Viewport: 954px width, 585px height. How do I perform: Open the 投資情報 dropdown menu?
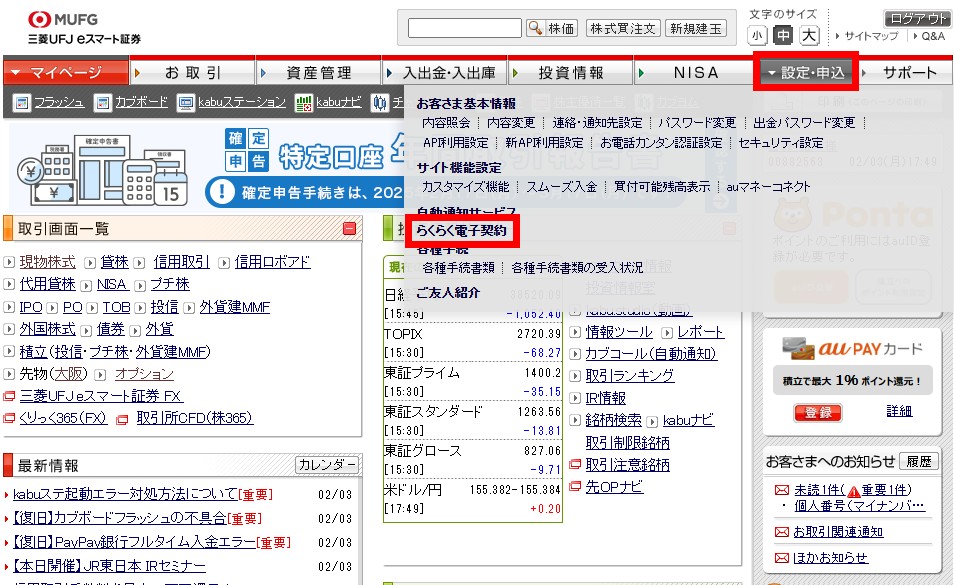[570, 72]
